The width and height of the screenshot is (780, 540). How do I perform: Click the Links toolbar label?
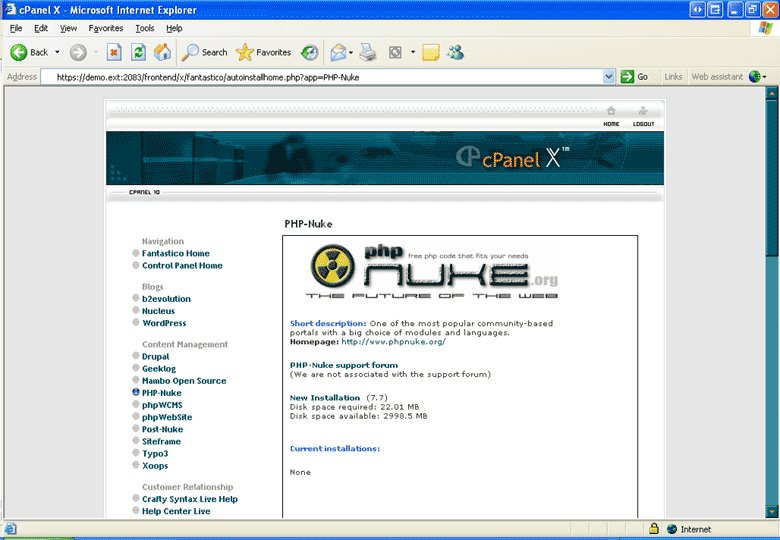[x=673, y=77]
